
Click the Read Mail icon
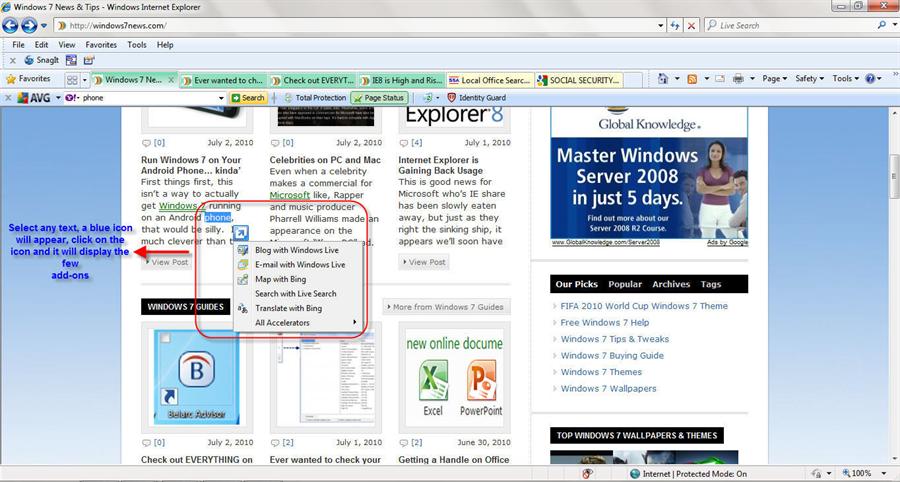pos(720,79)
